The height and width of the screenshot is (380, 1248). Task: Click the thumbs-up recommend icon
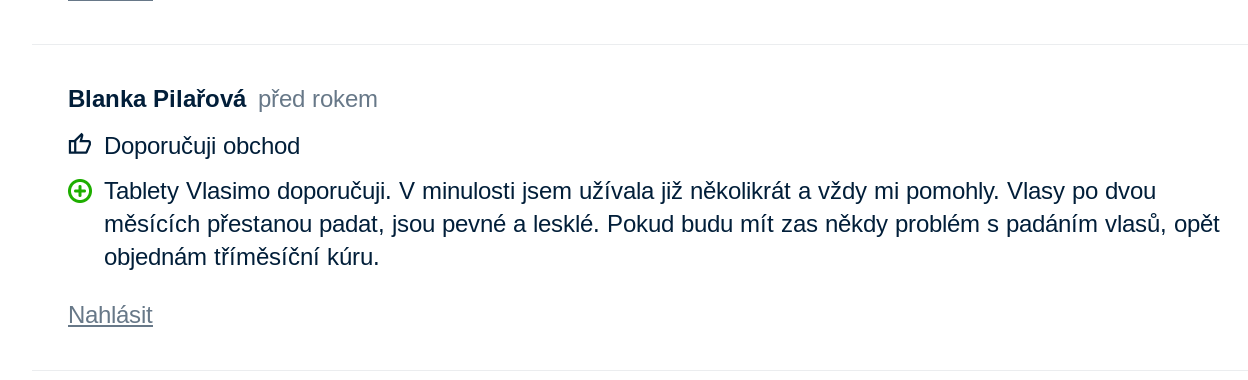click(x=80, y=145)
